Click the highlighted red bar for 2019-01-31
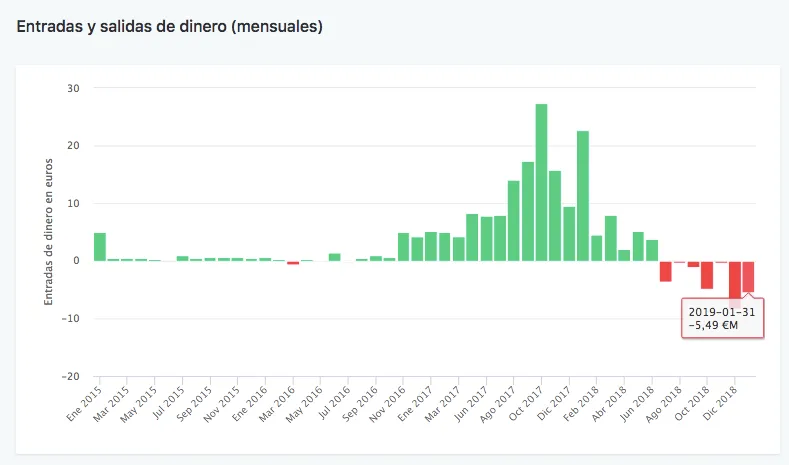 pyautogui.click(x=748, y=276)
